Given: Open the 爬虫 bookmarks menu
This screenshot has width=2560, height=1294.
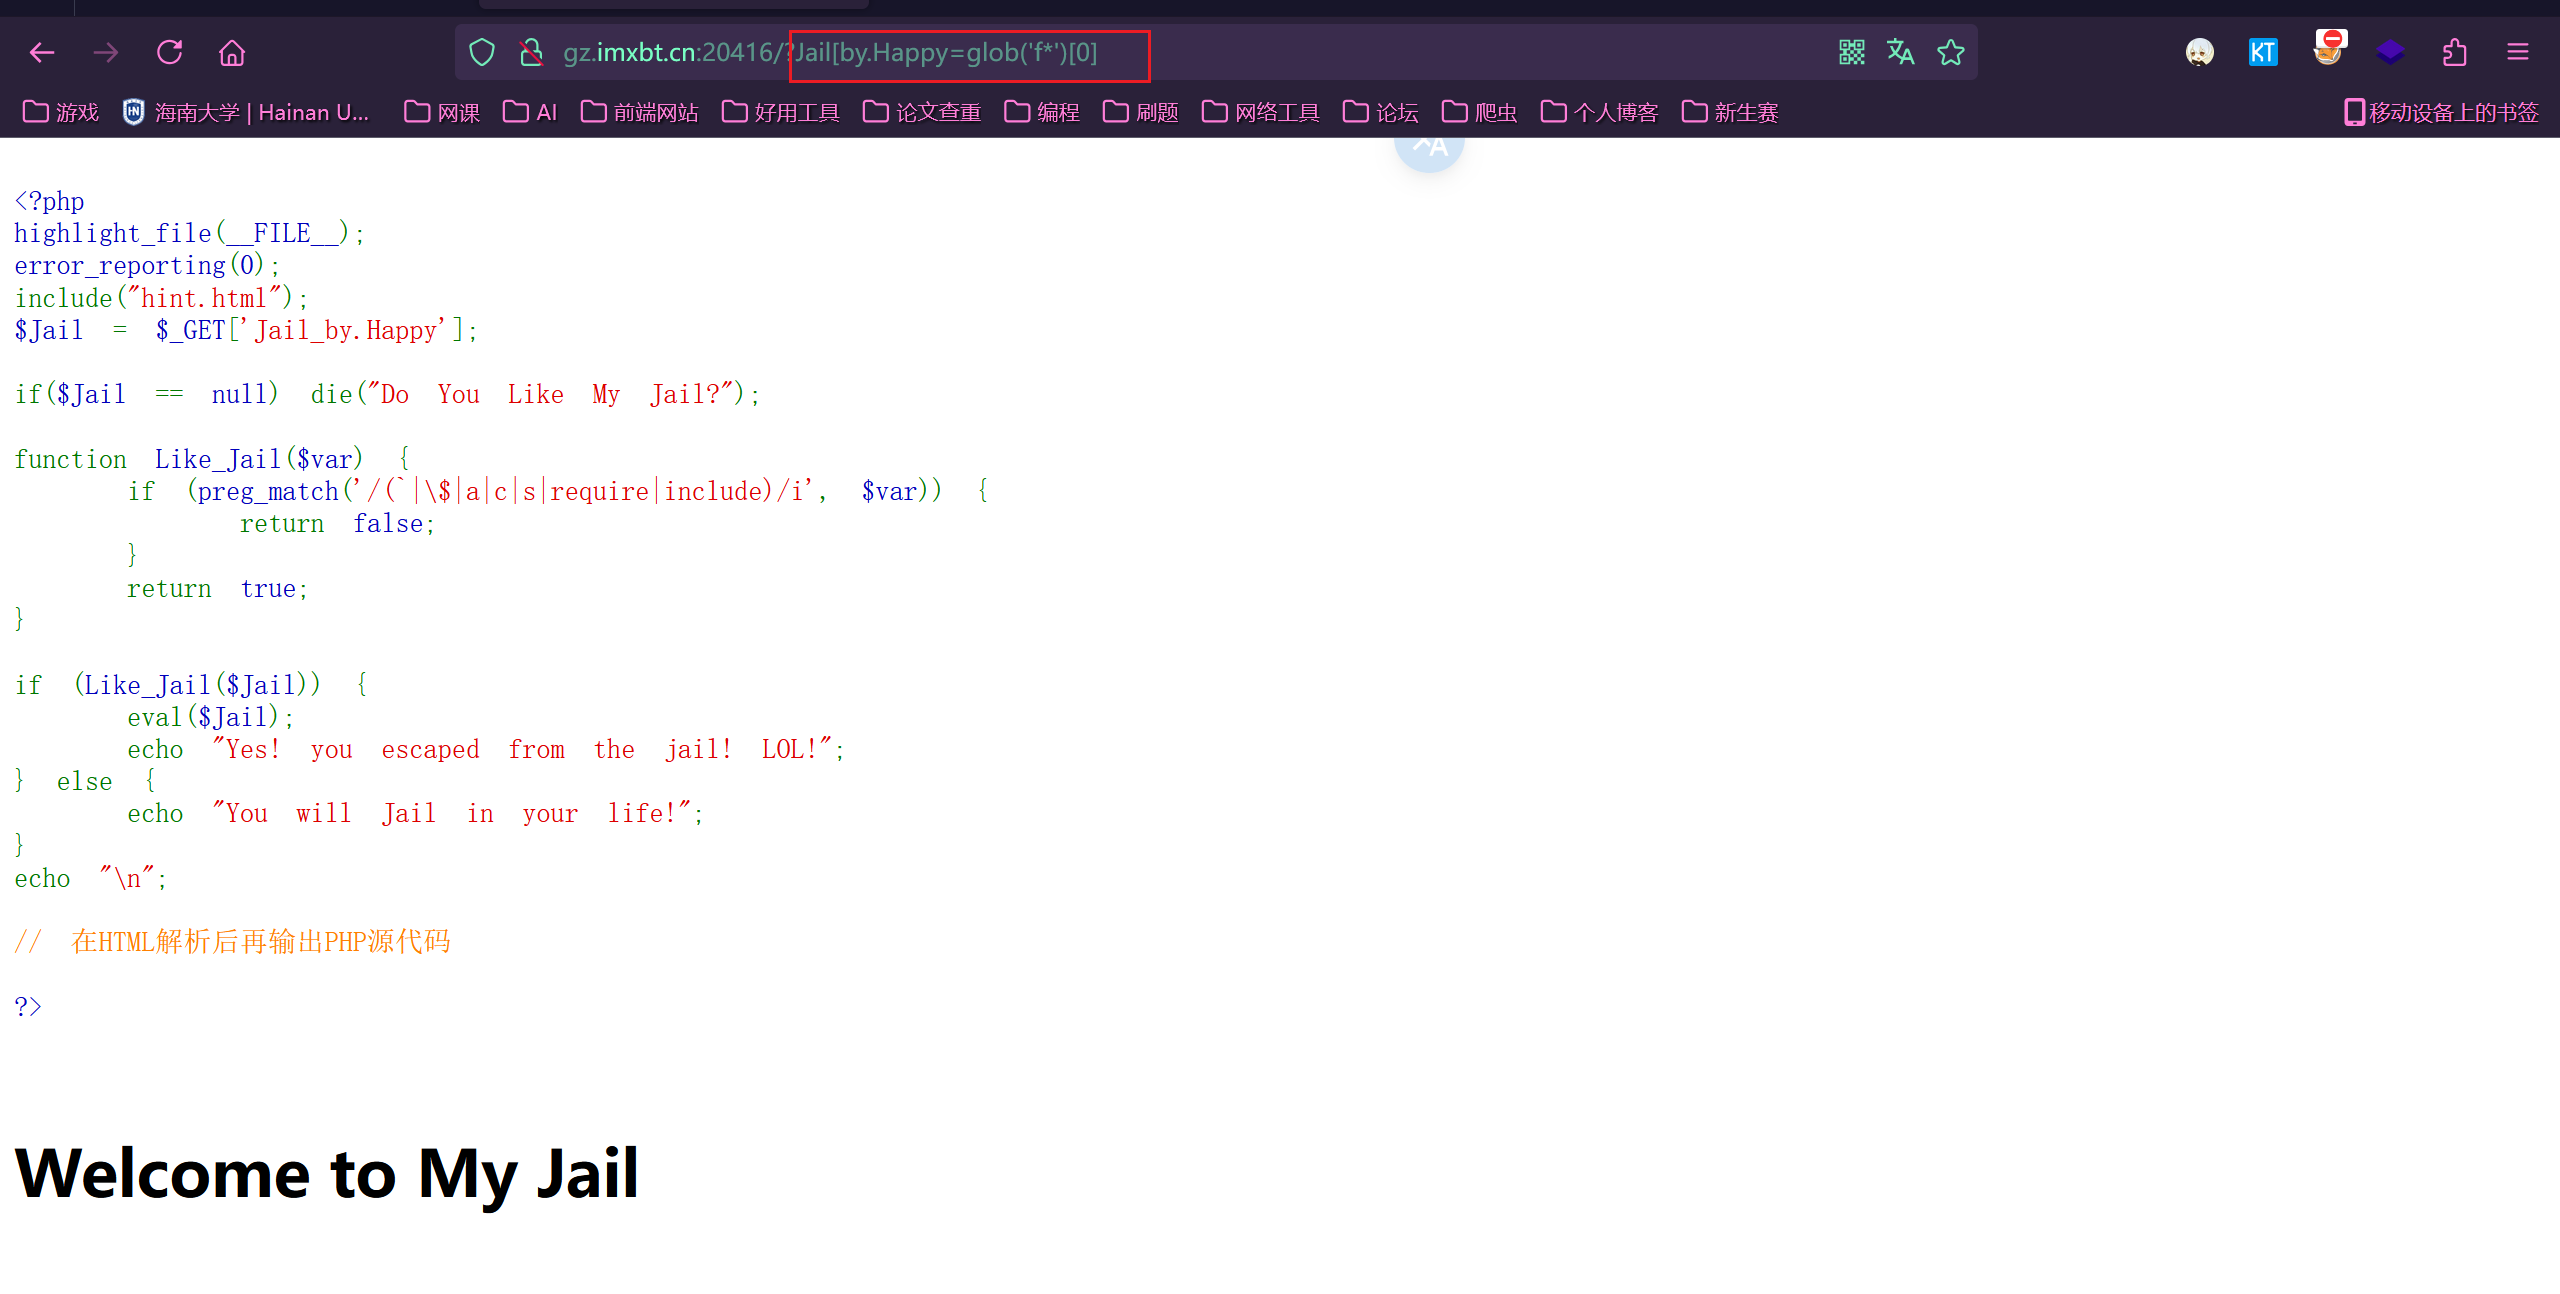Looking at the screenshot, I should click(1478, 112).
